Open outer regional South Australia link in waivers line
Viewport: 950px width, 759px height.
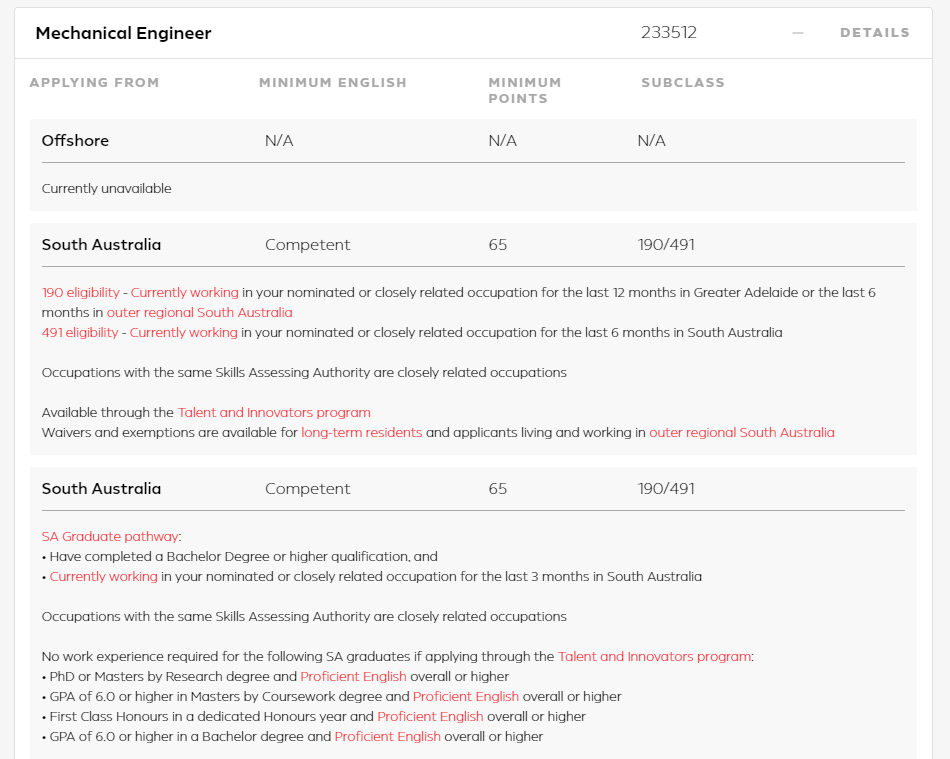tap(741, 433)
